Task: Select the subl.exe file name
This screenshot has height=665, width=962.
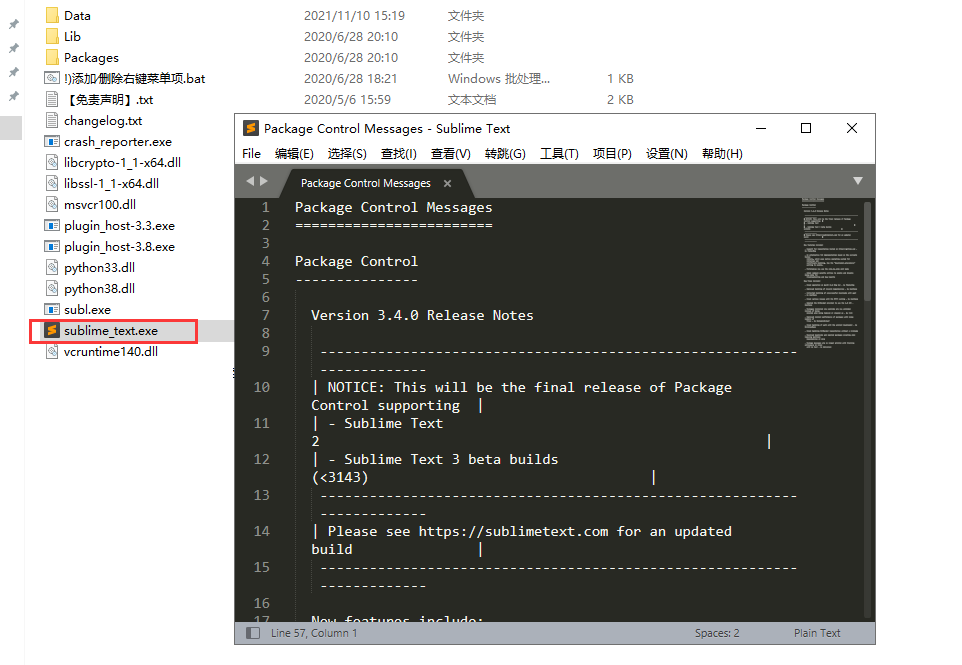Action: (87, 310)
